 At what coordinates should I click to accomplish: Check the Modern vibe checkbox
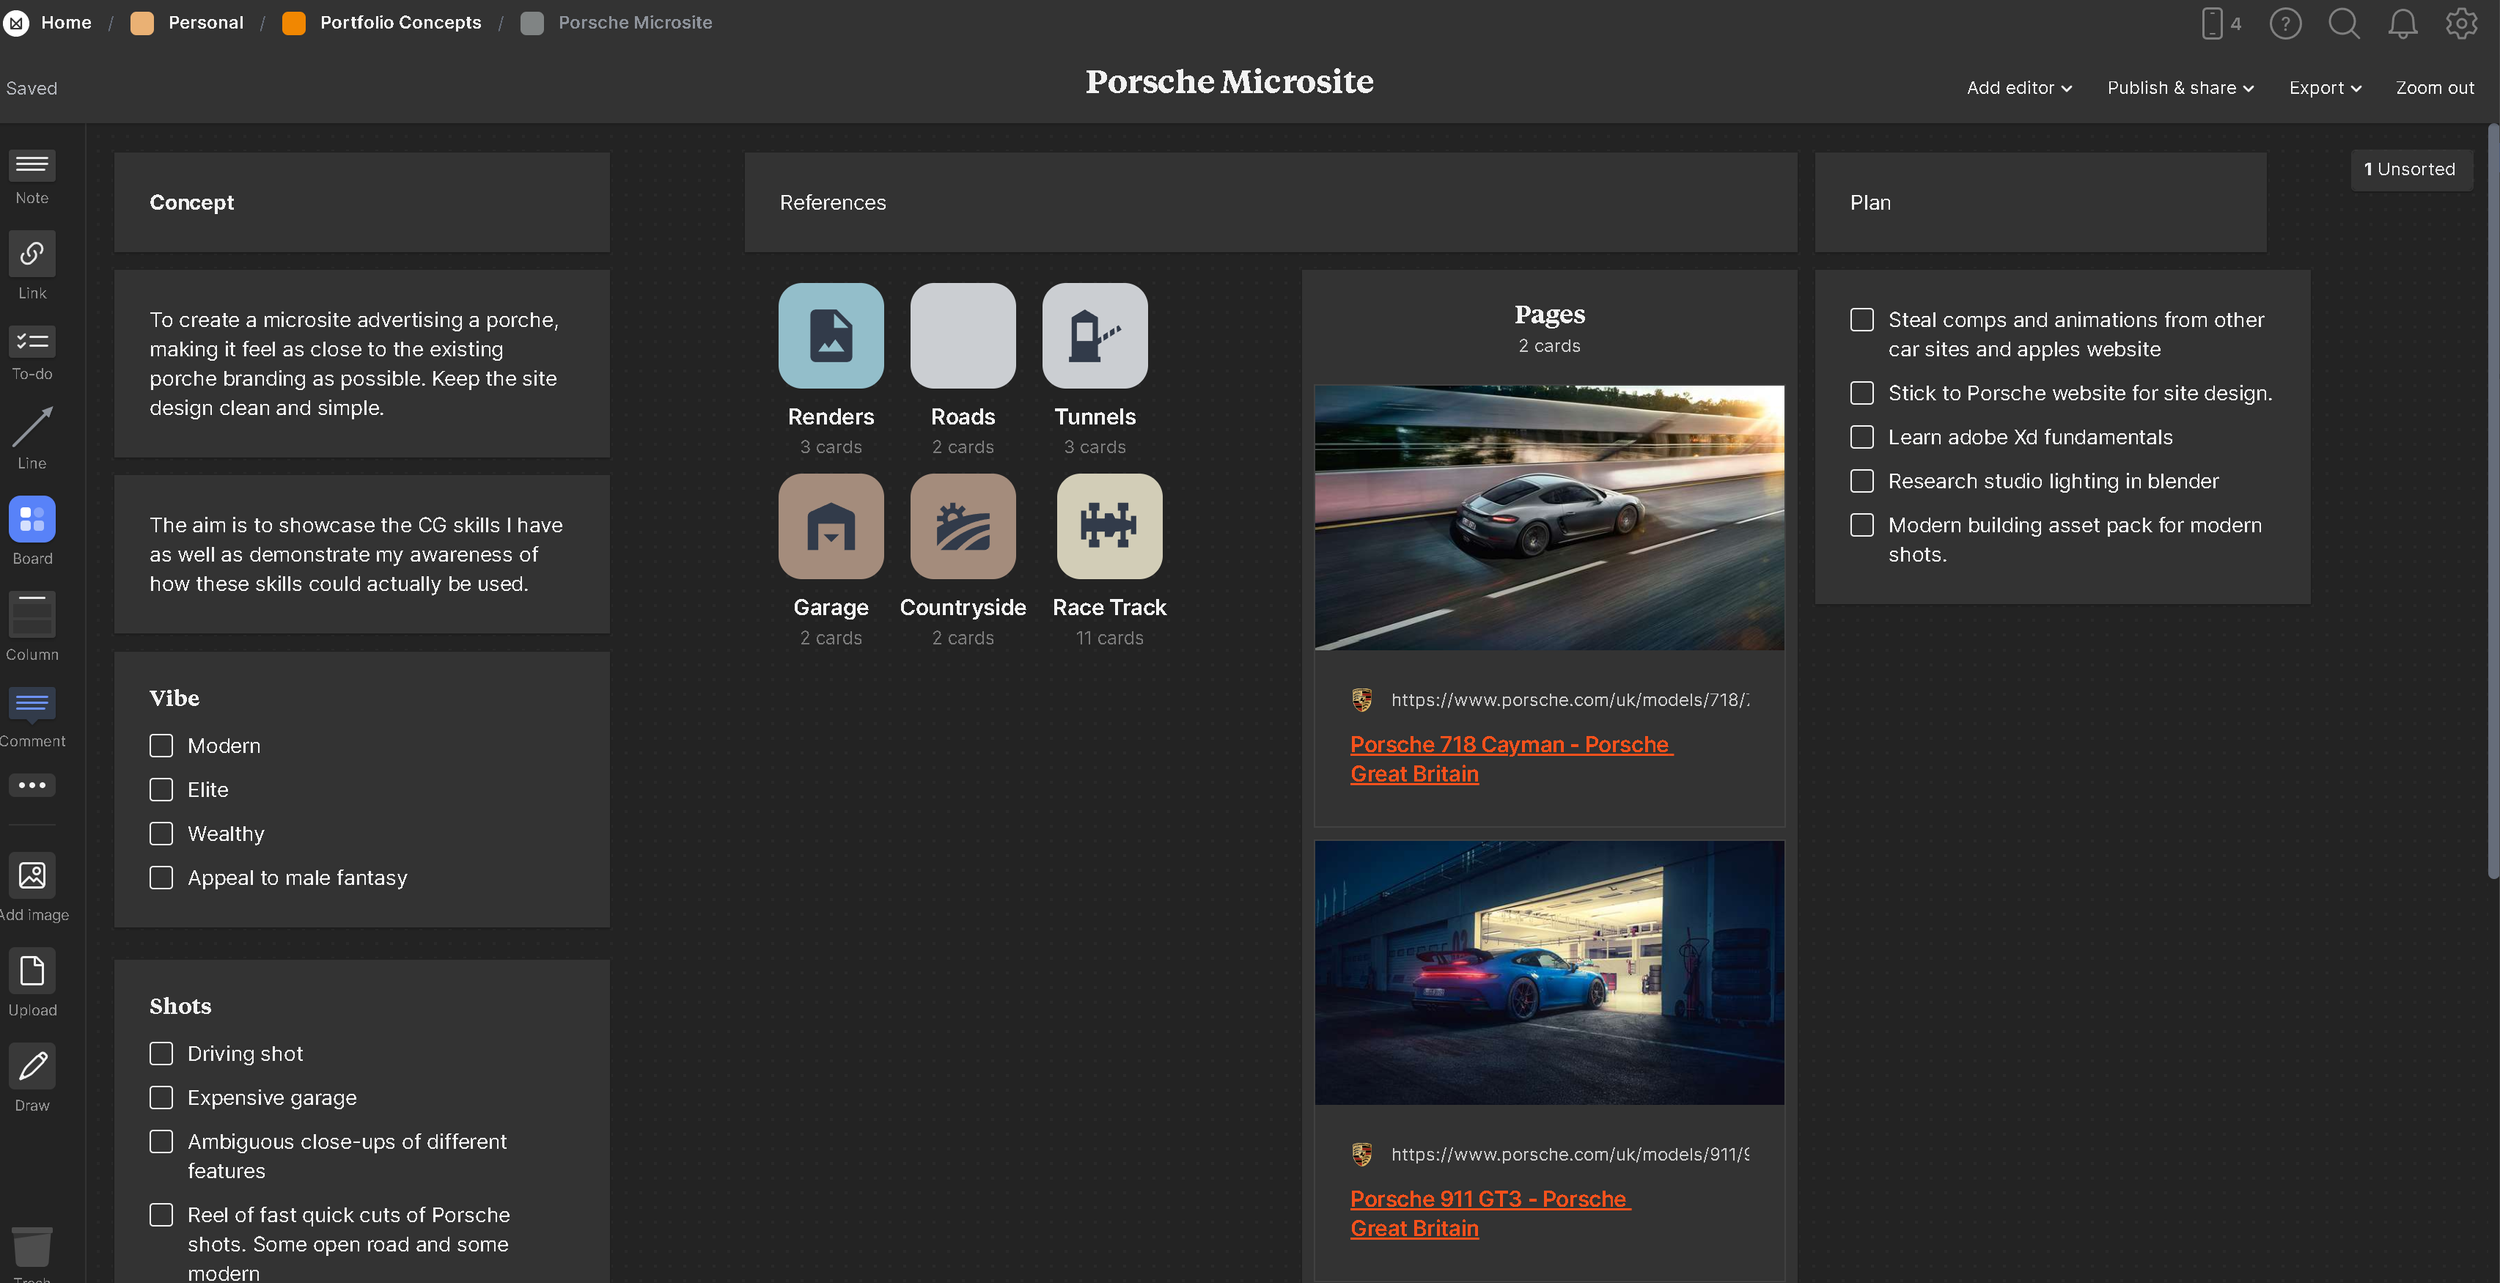tap(161, 746)
